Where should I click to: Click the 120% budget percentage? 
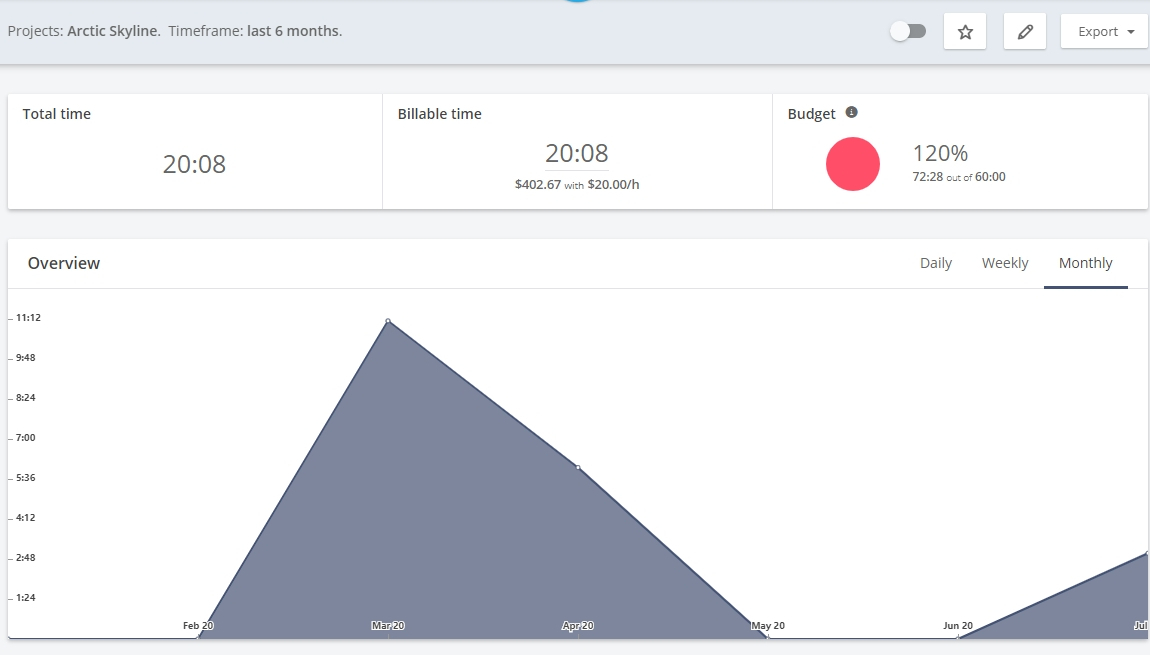coord(940,153)
